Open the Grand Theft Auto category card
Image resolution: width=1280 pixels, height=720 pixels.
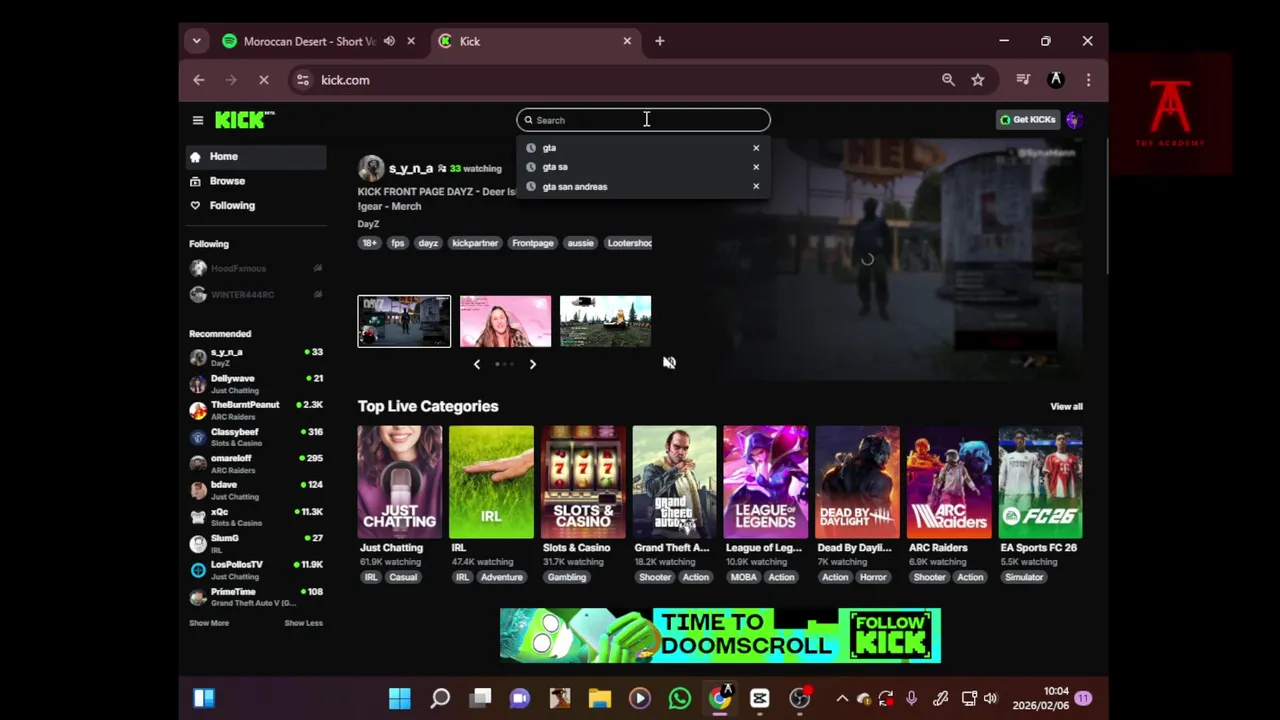tap(674, 482)
